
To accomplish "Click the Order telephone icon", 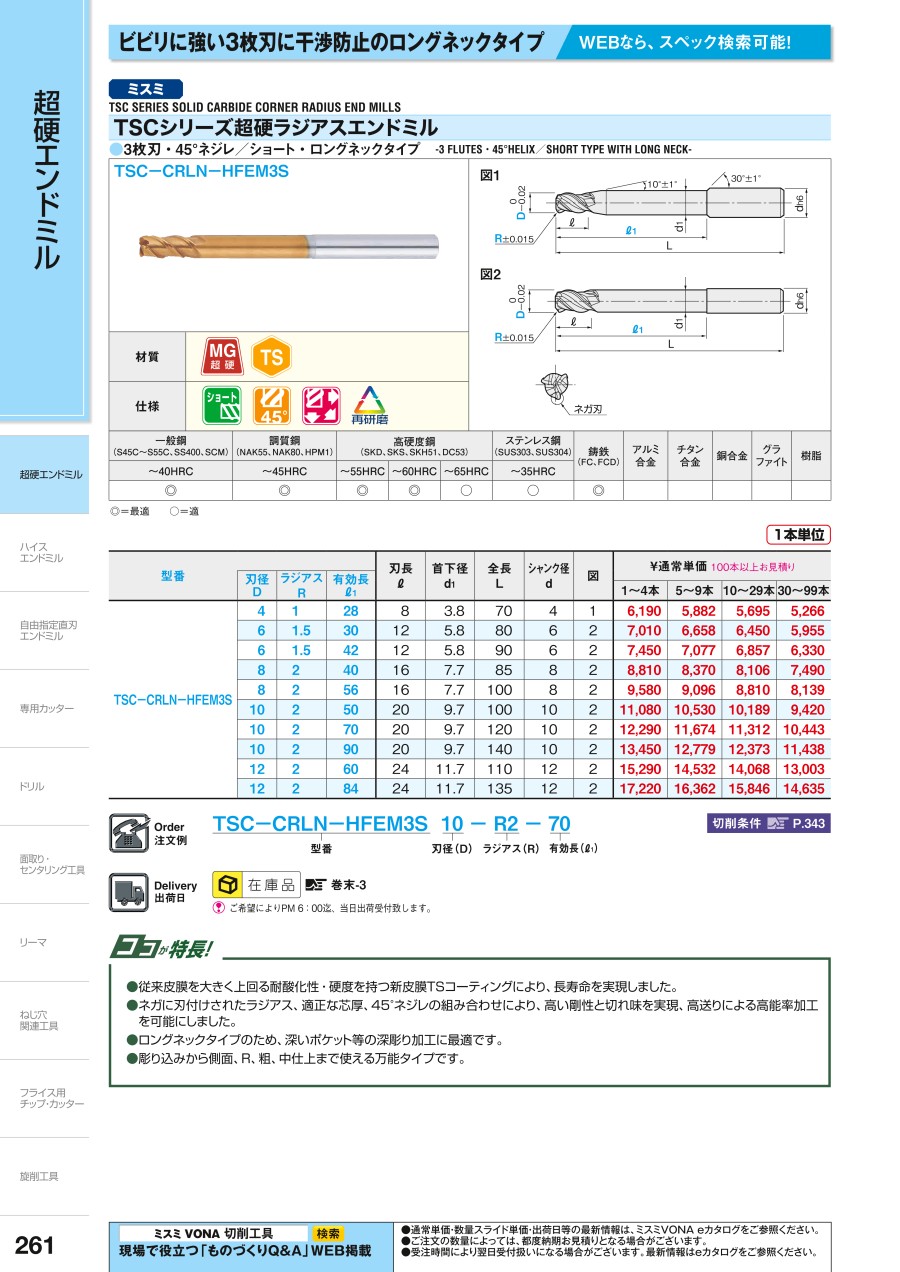I will [x=128, y=833].
